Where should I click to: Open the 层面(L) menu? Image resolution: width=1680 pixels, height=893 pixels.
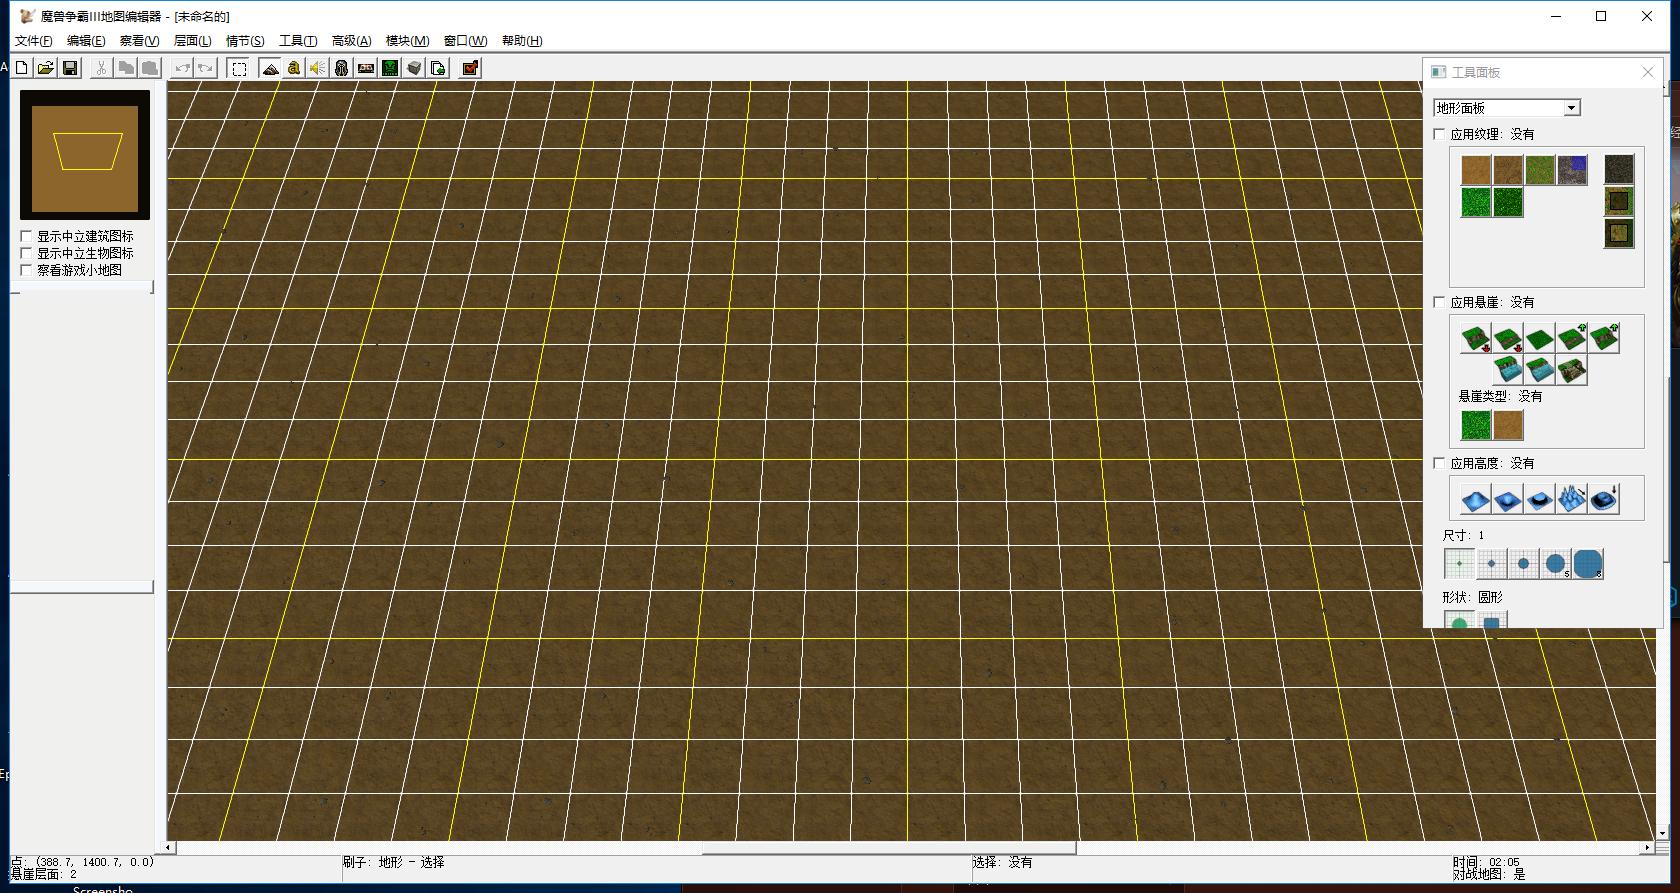pyautogui.click(x=192, y=41)
